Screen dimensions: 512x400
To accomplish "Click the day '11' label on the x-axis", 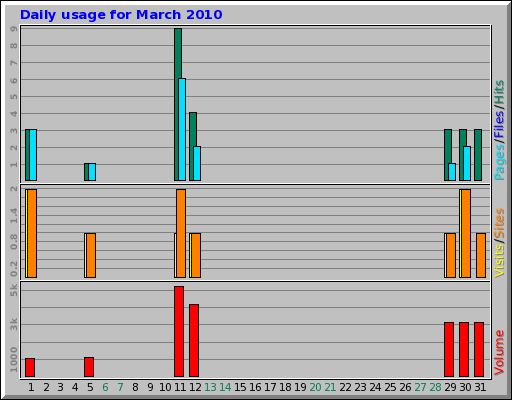I will pyautogui.click(x=180, y=387).
